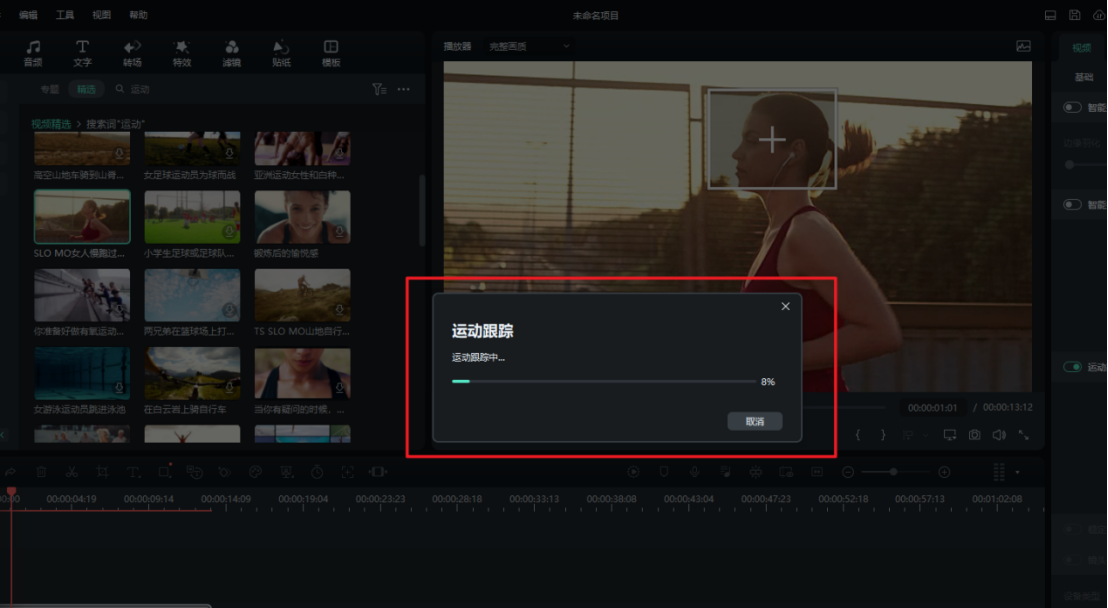Open the 转场 transitions tab

coord(132,53)
